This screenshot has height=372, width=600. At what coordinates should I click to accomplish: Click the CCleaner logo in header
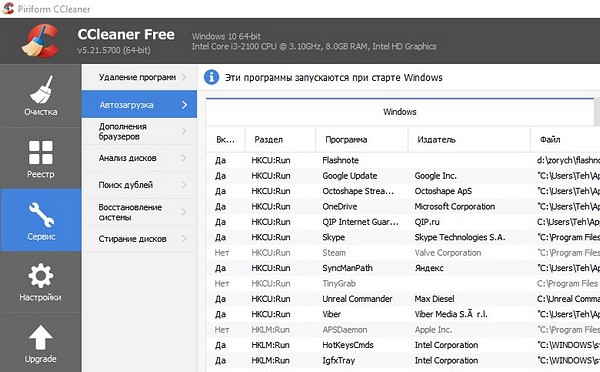tap(41, 41)
